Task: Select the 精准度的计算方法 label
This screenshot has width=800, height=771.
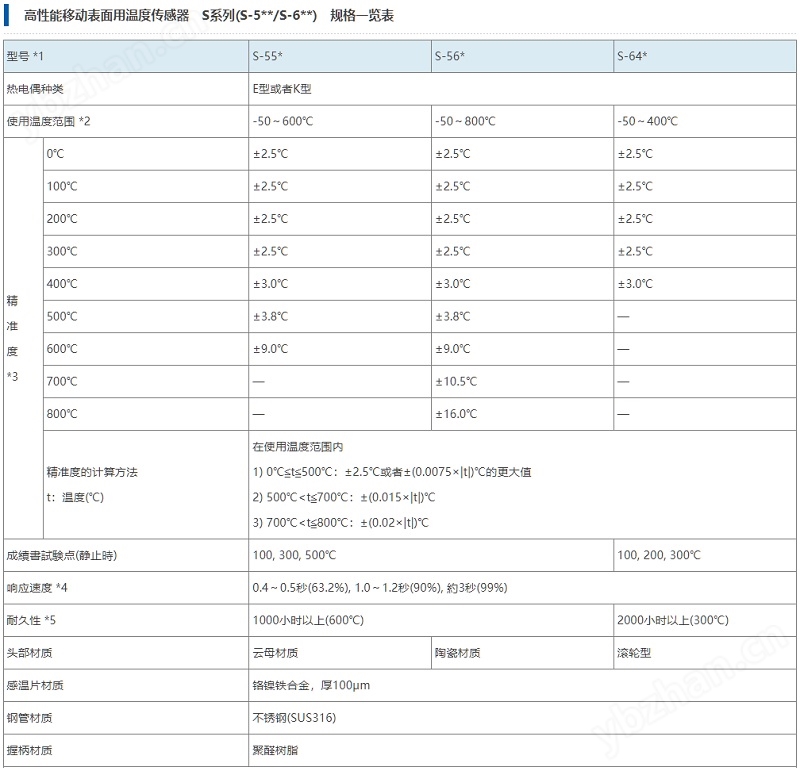Action: 92,472
